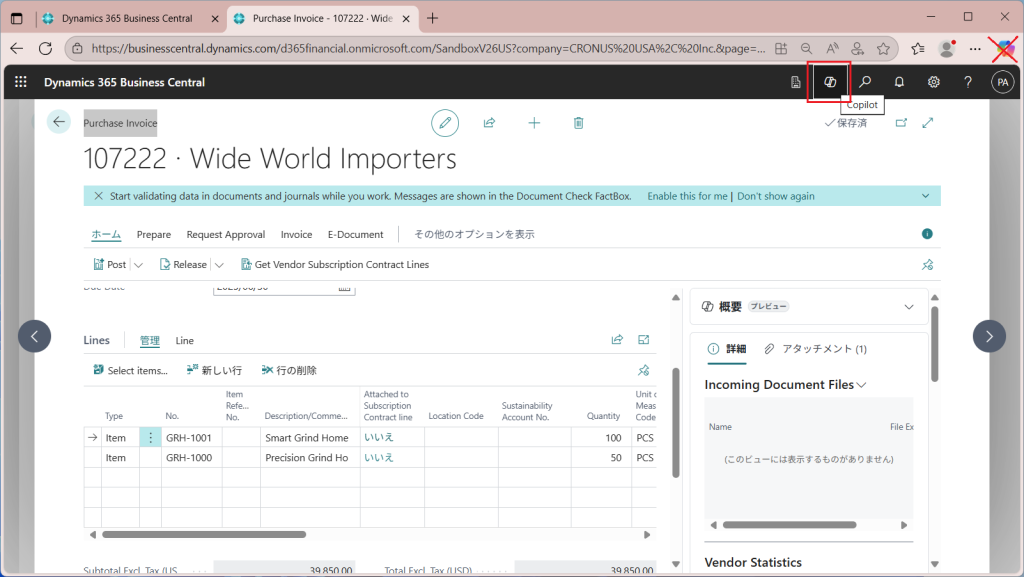The image size is (1024, 577).
Task: Expand the notification bar chevron
Action: (x=925, y=196)
